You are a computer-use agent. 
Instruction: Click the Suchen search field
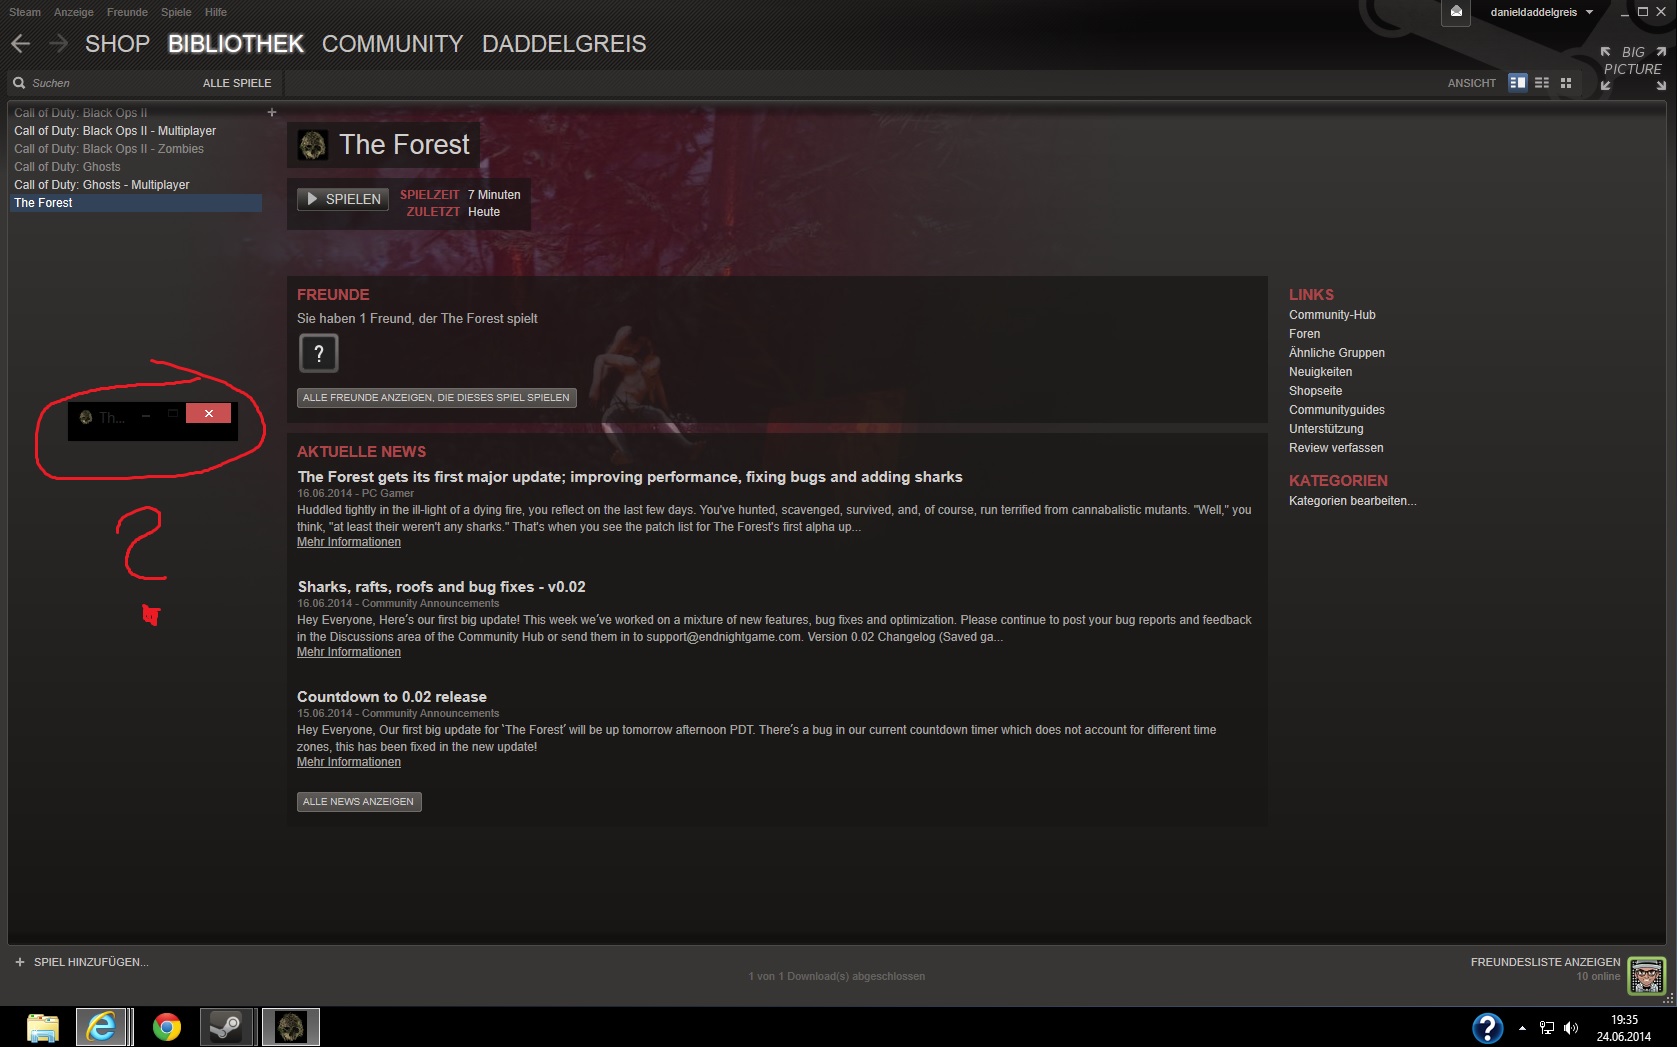coord(100,83)
